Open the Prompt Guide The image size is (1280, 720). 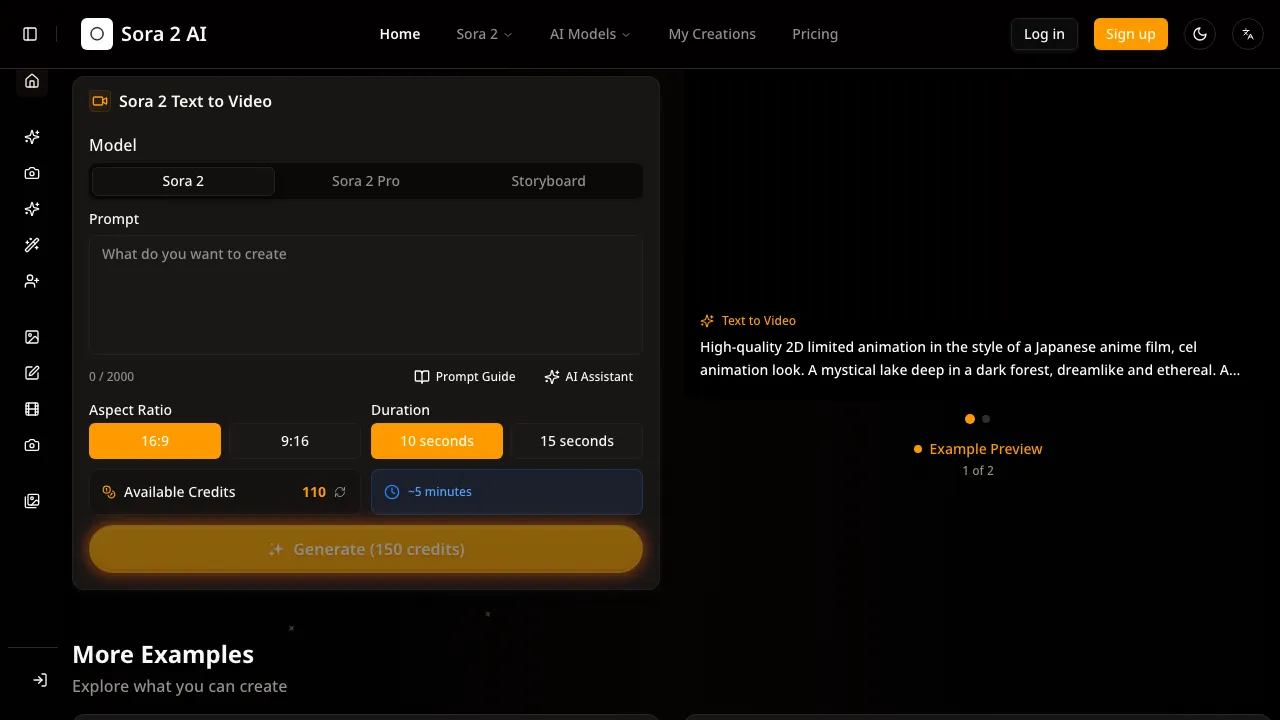tap(465, 377)
